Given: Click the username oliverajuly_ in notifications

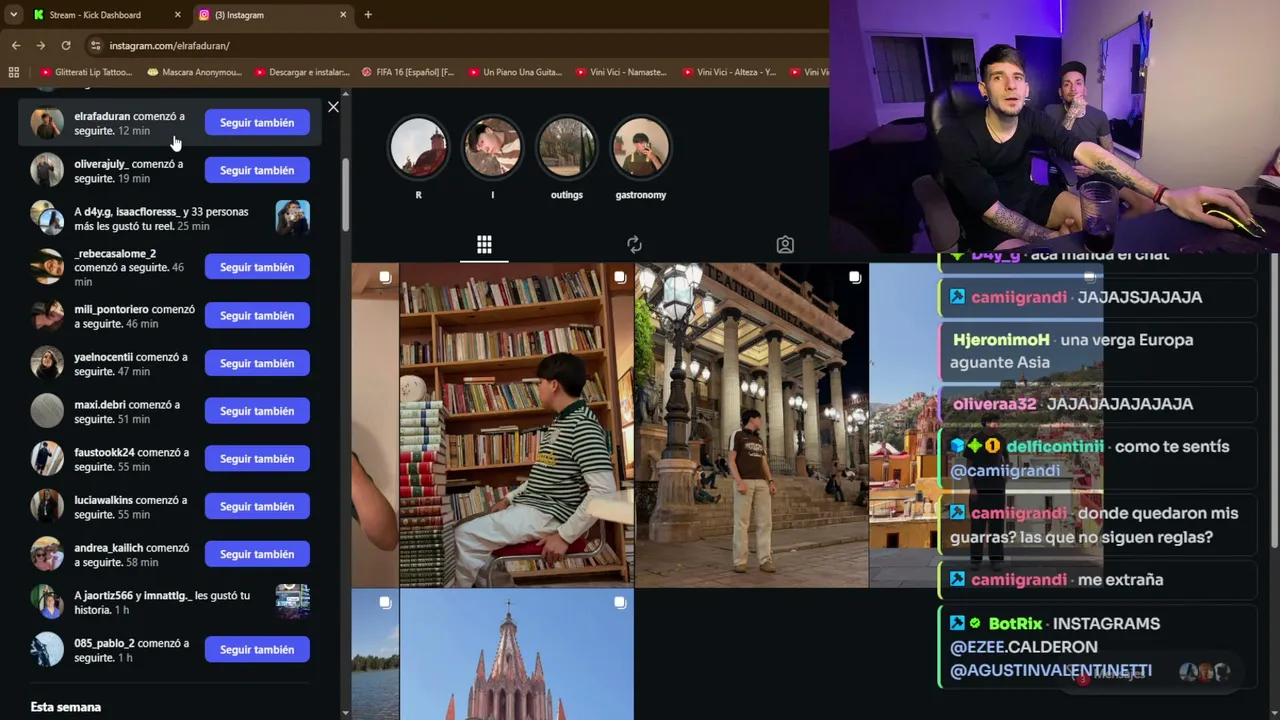Looking at the screenshot, I should 100,164.
